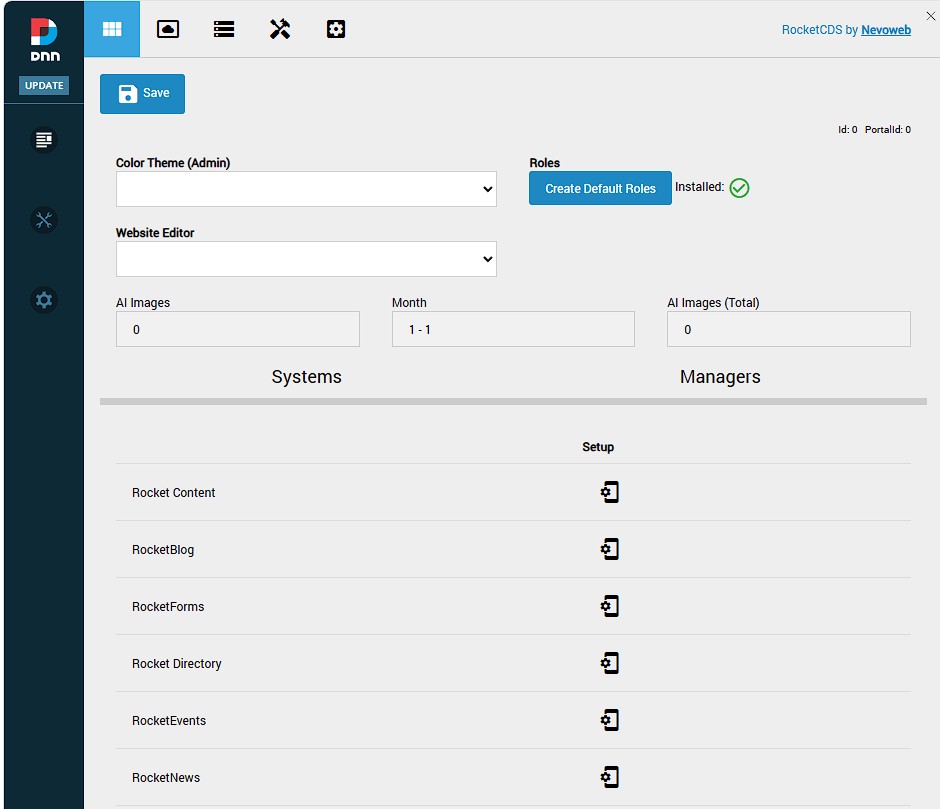Open the gear box settings tab icon
940x809 pixels.
pyautogui.click(x=336, y=29)
